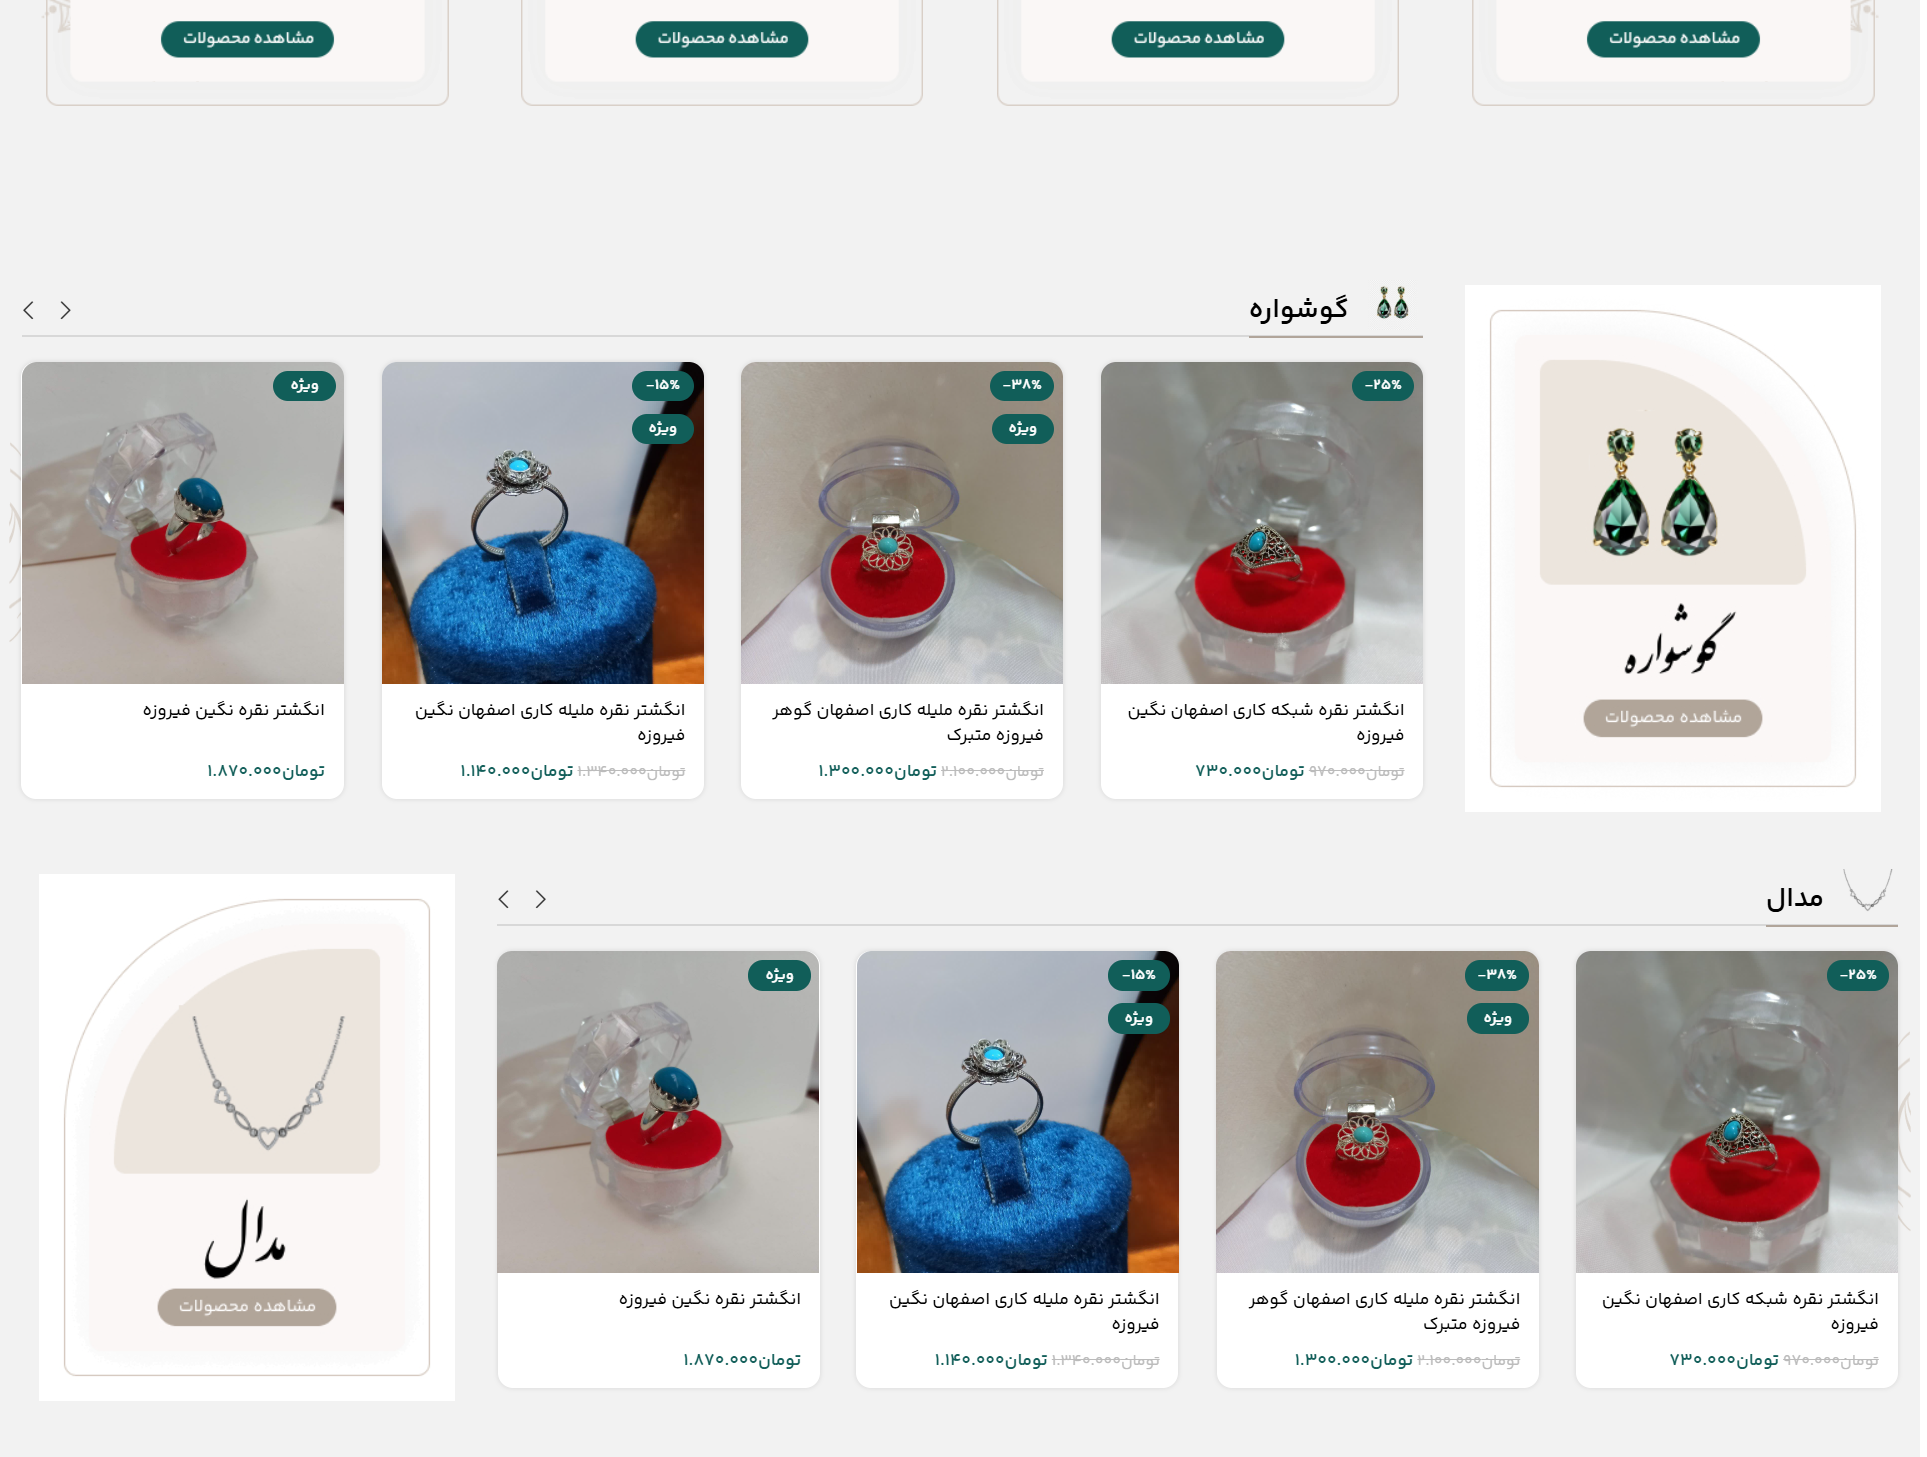1927x1457 pixels.
Task: Click the necklace image in مدال category card
Action: (267, 1082)
